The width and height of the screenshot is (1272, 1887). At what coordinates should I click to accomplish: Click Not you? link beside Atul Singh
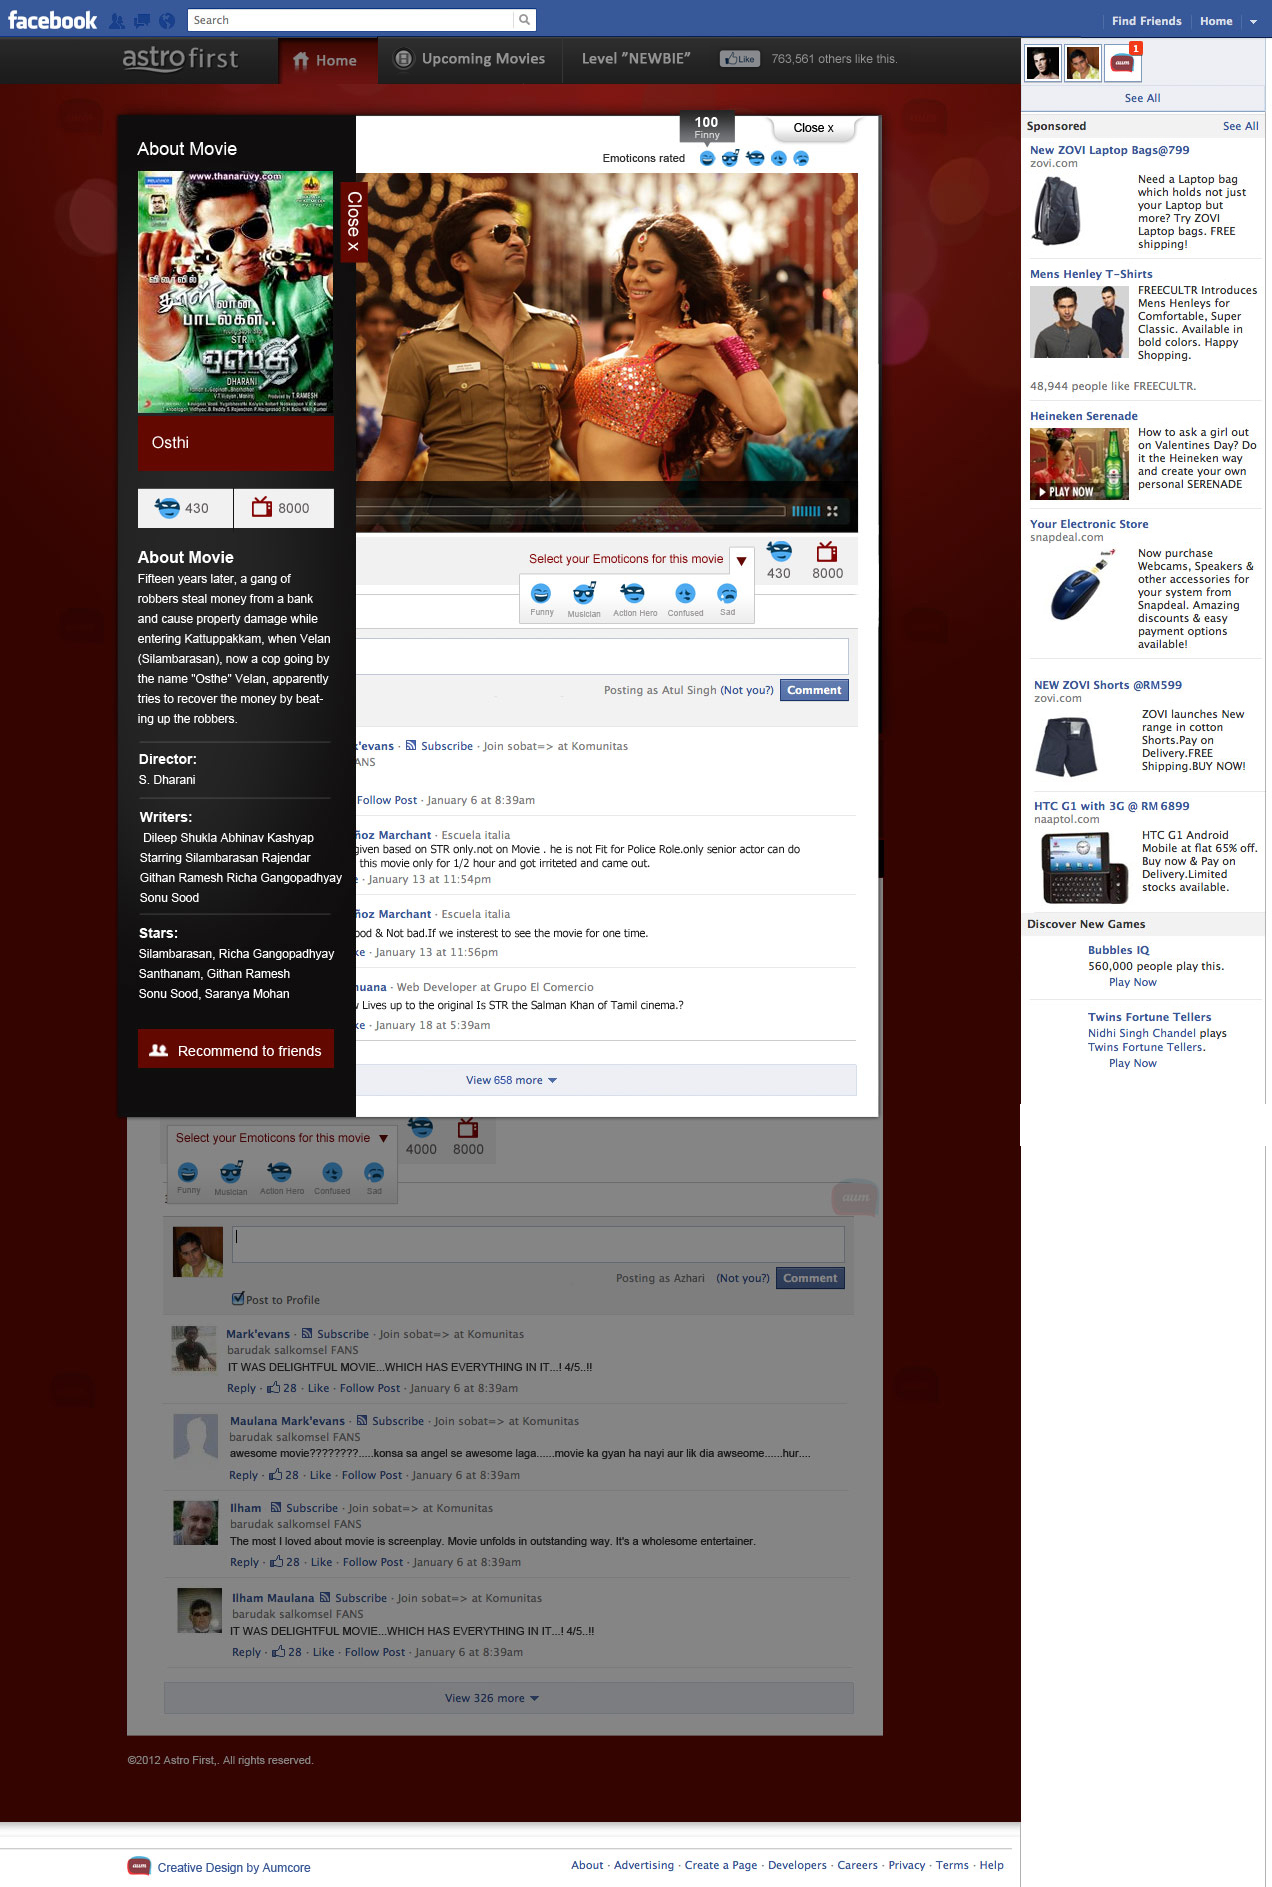[x=747, y=690]
